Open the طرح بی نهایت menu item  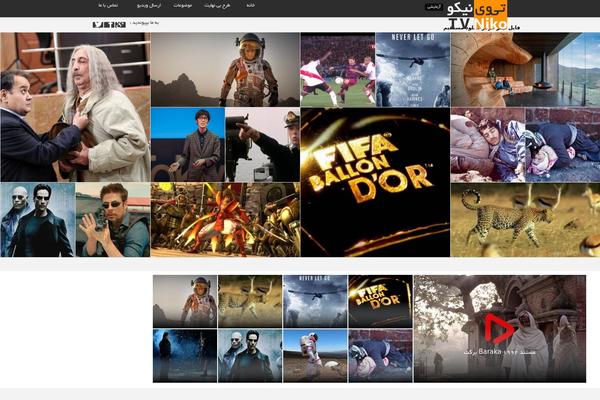(x=217, y=5)
